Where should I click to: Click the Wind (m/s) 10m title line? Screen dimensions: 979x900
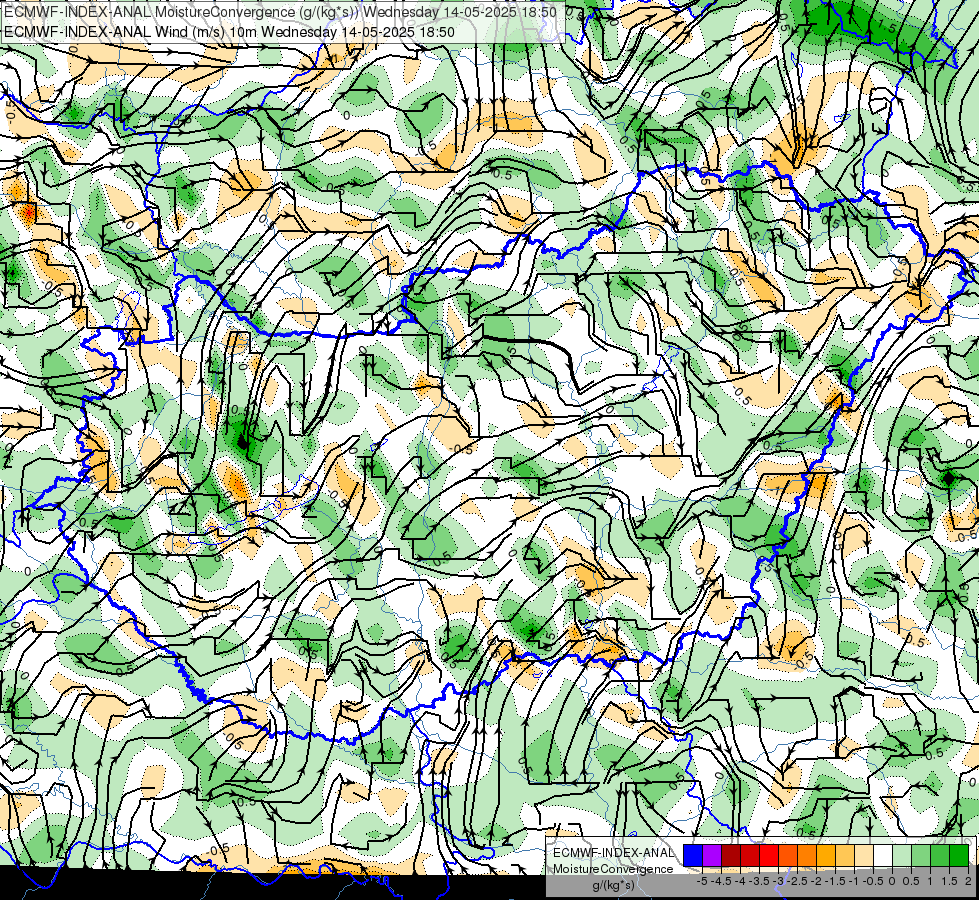[229, 32]
